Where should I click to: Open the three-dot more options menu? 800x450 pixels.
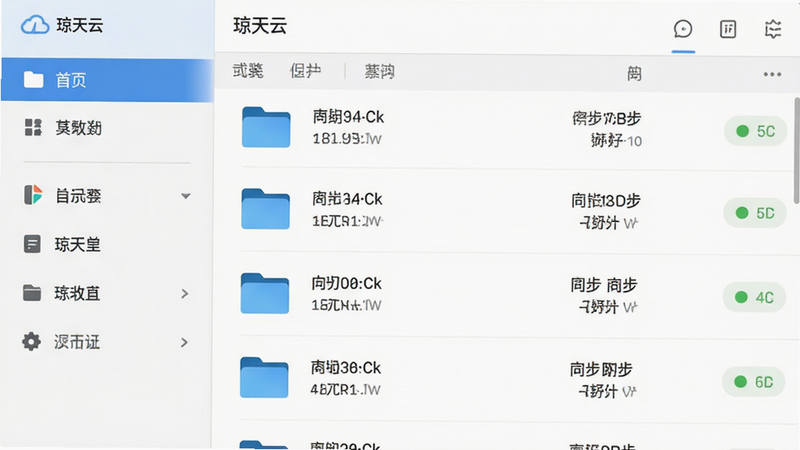tap(772, 74)
